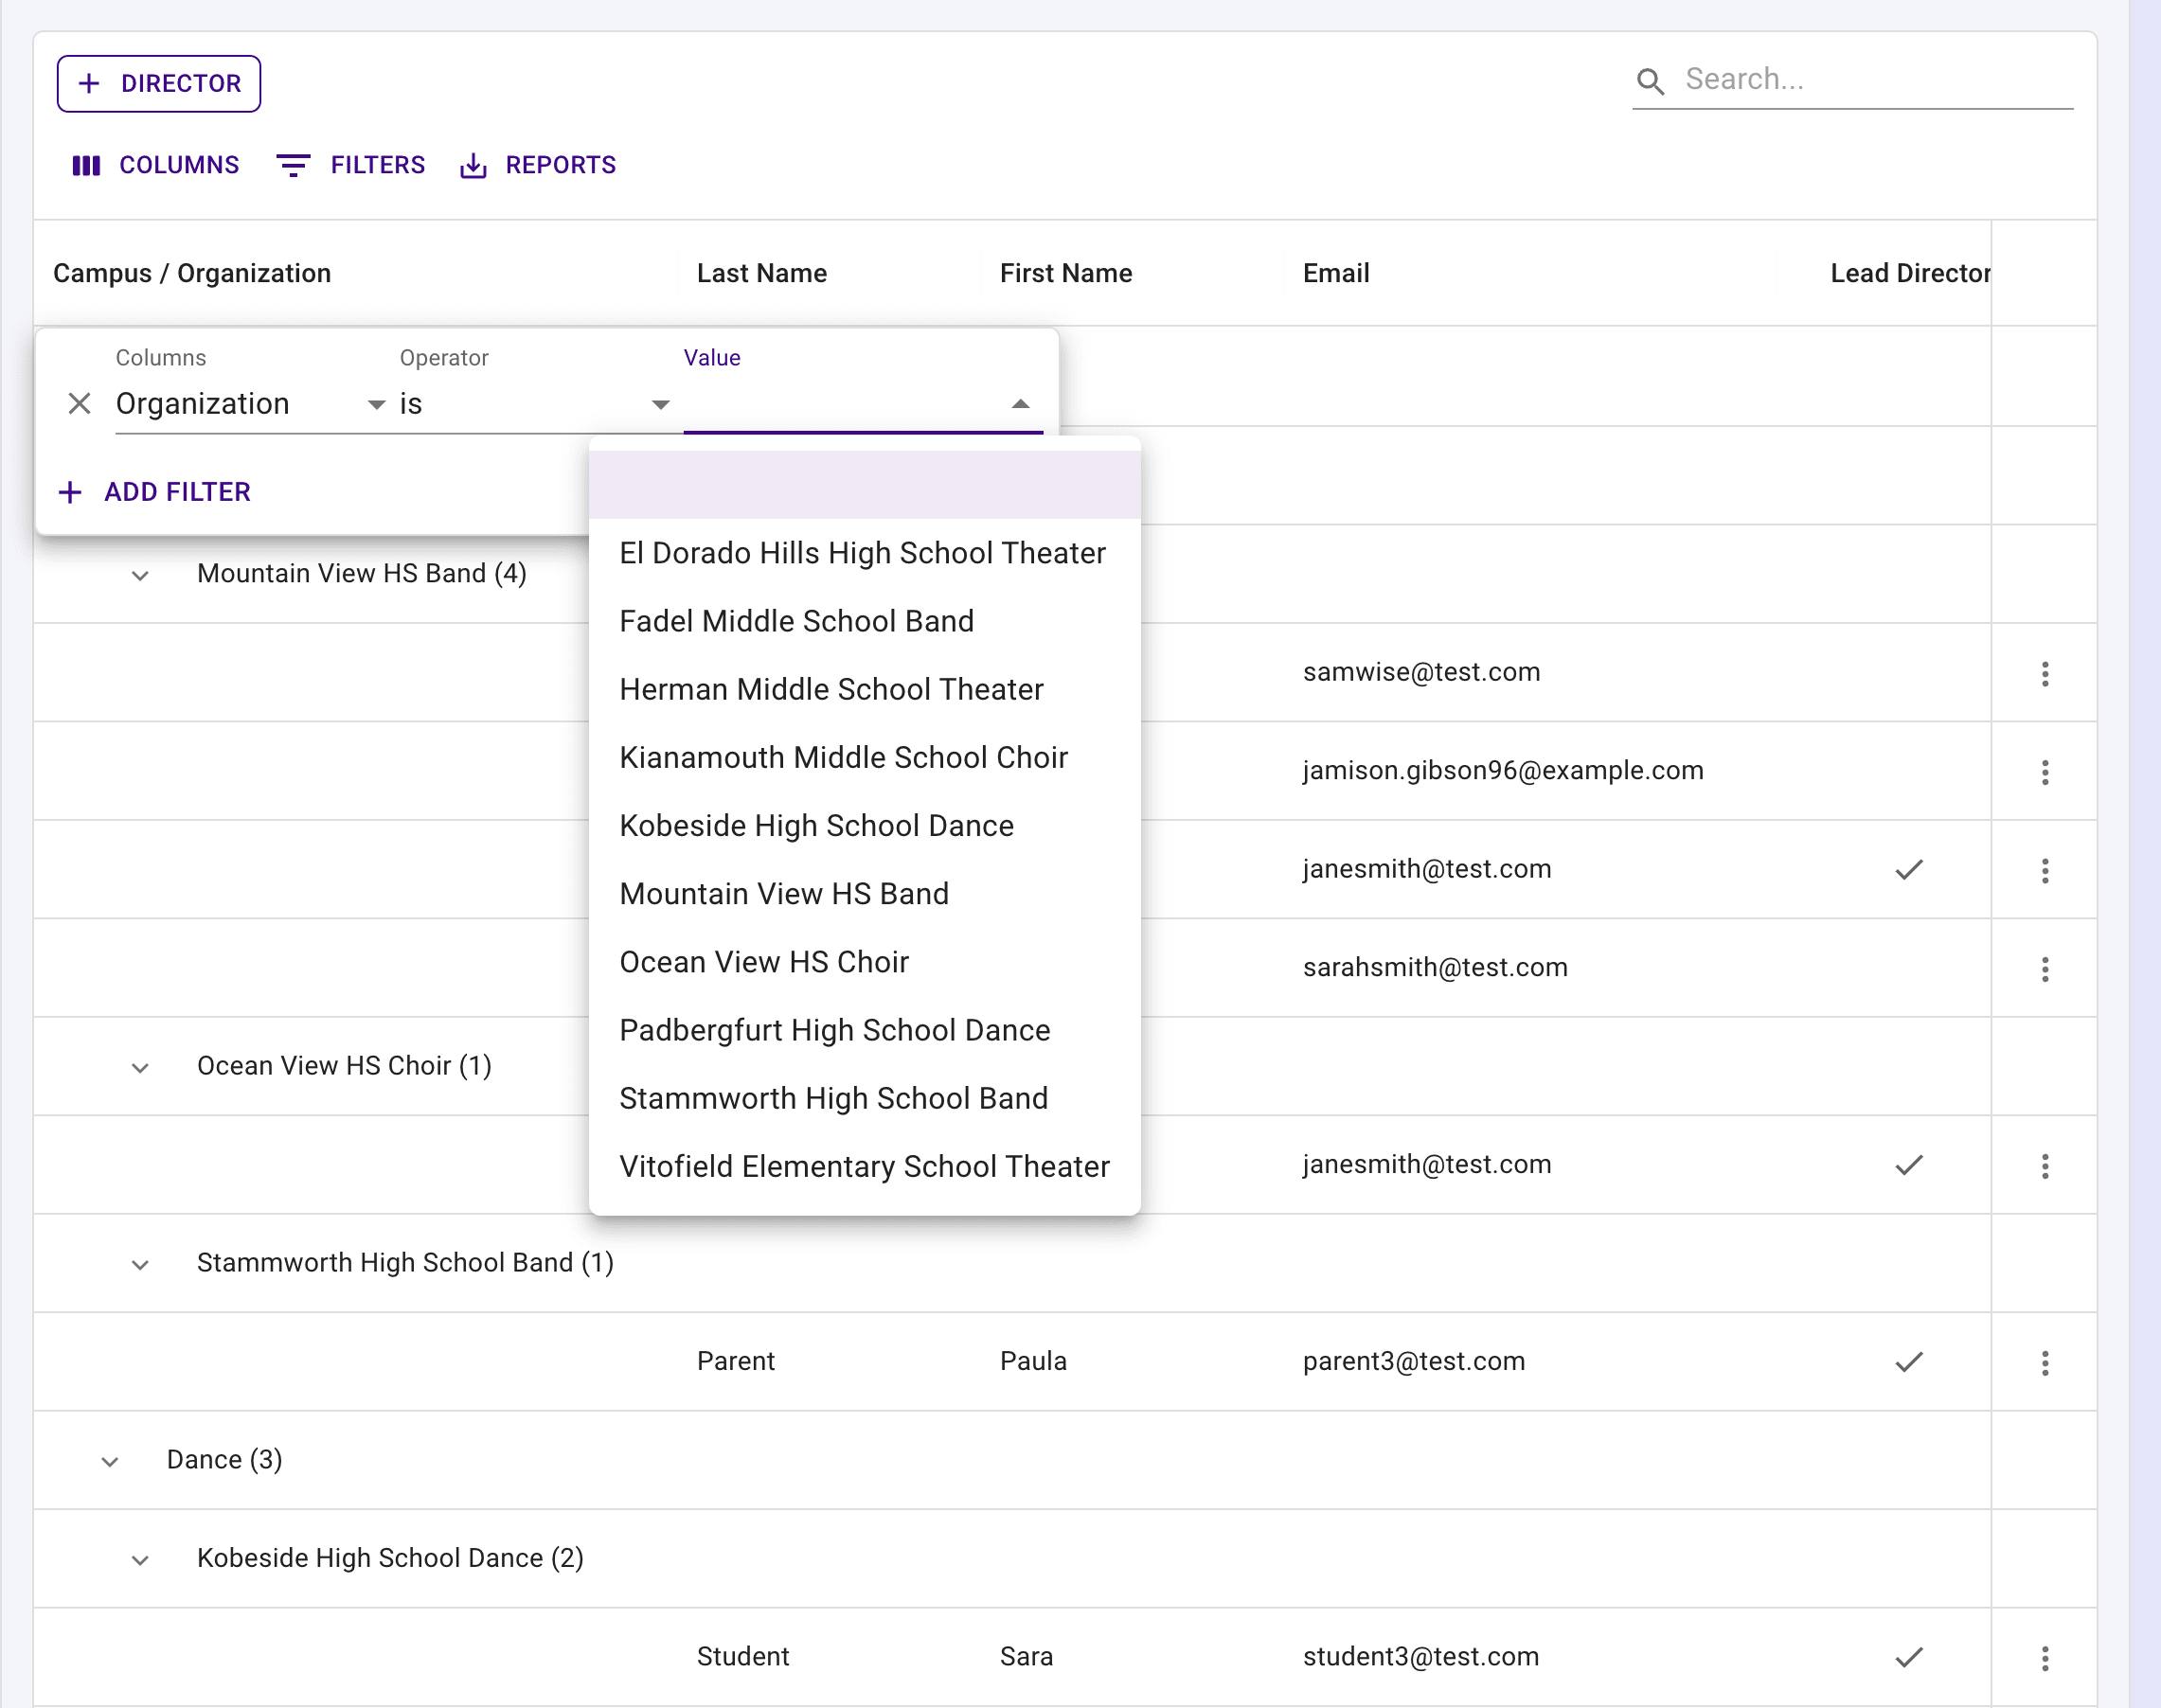Sort by Email column header

[1335, 273]
